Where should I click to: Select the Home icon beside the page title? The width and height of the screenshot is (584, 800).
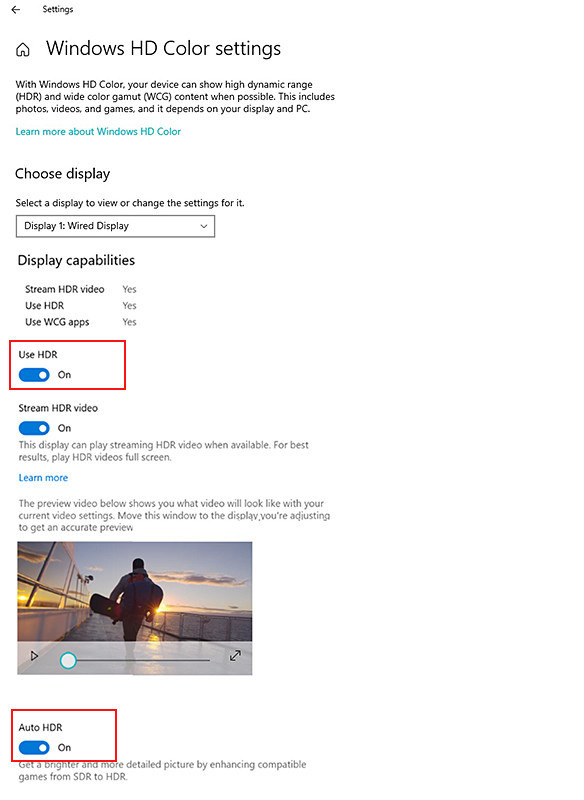click(x=22, y=48)
